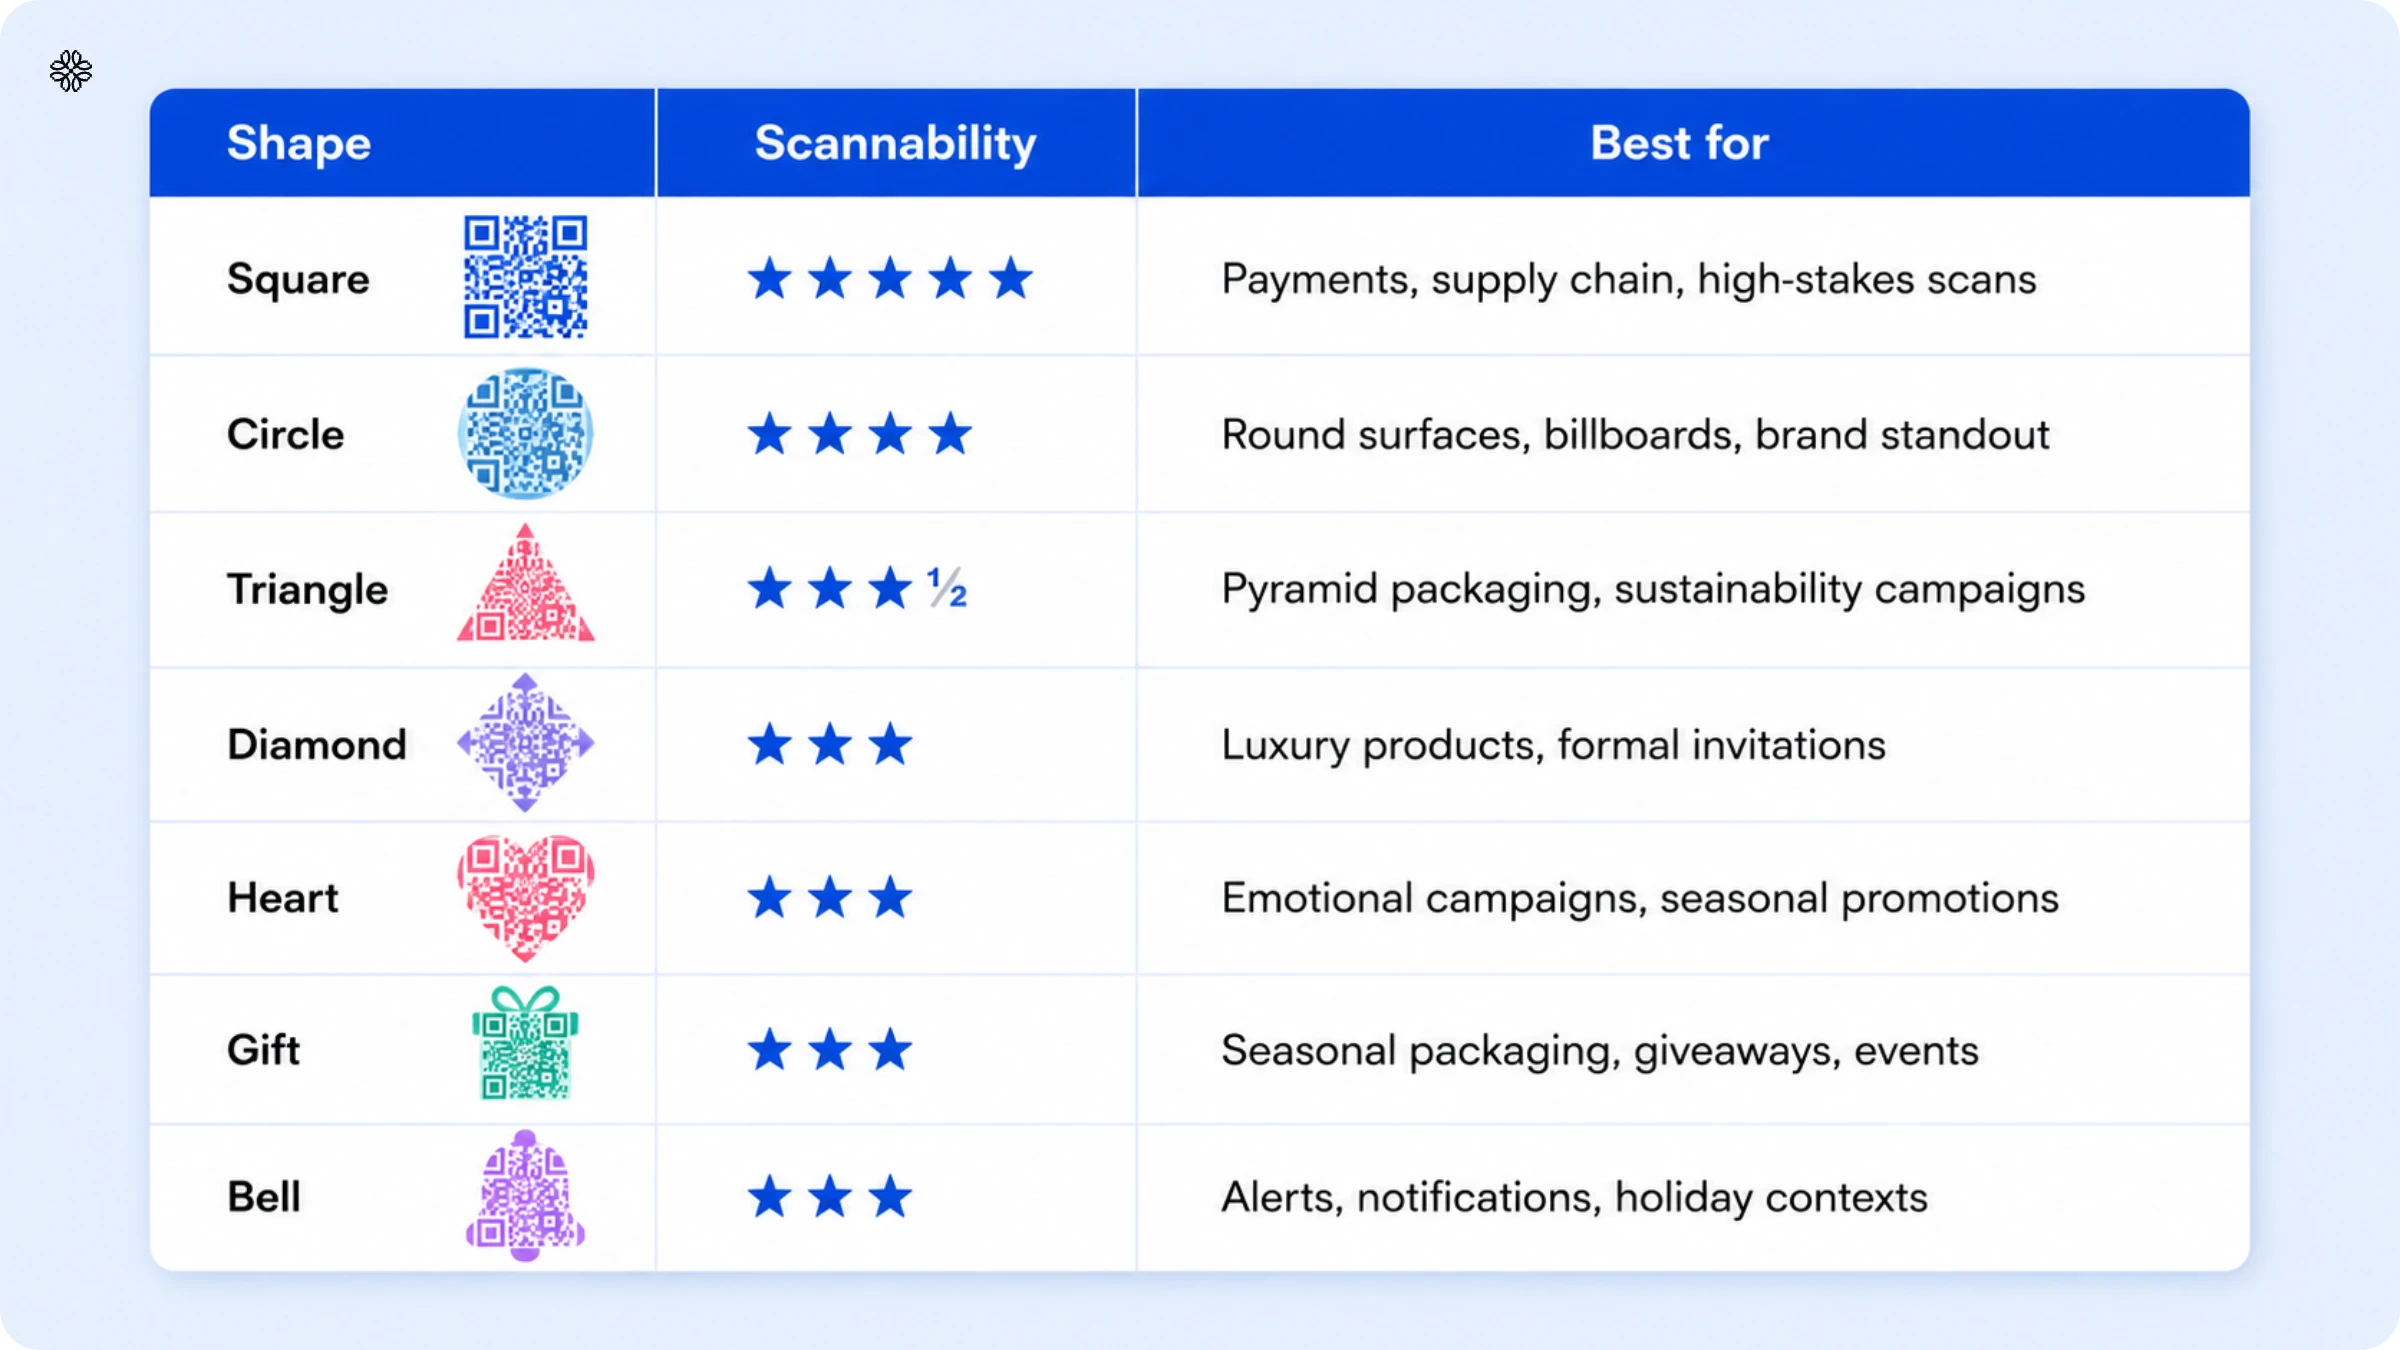Click the Scannability column header
This screenshot has height=1350, width=2400.
pos(896,143)
